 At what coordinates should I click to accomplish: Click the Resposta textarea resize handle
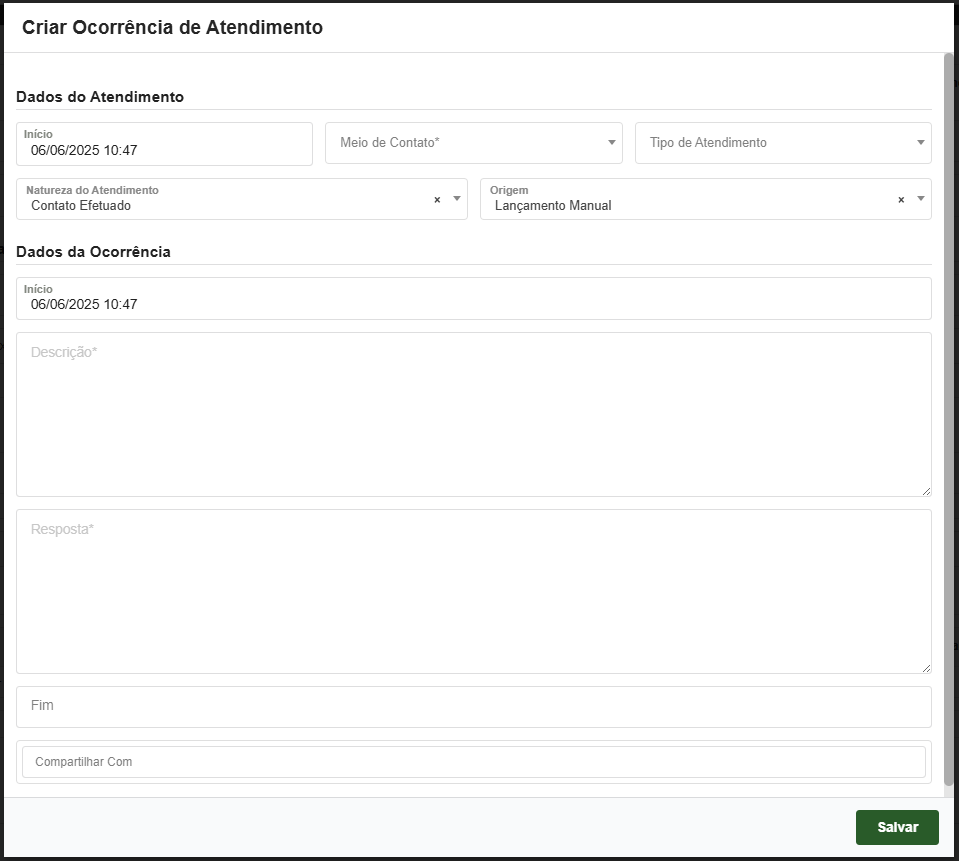tap(926, 668)
